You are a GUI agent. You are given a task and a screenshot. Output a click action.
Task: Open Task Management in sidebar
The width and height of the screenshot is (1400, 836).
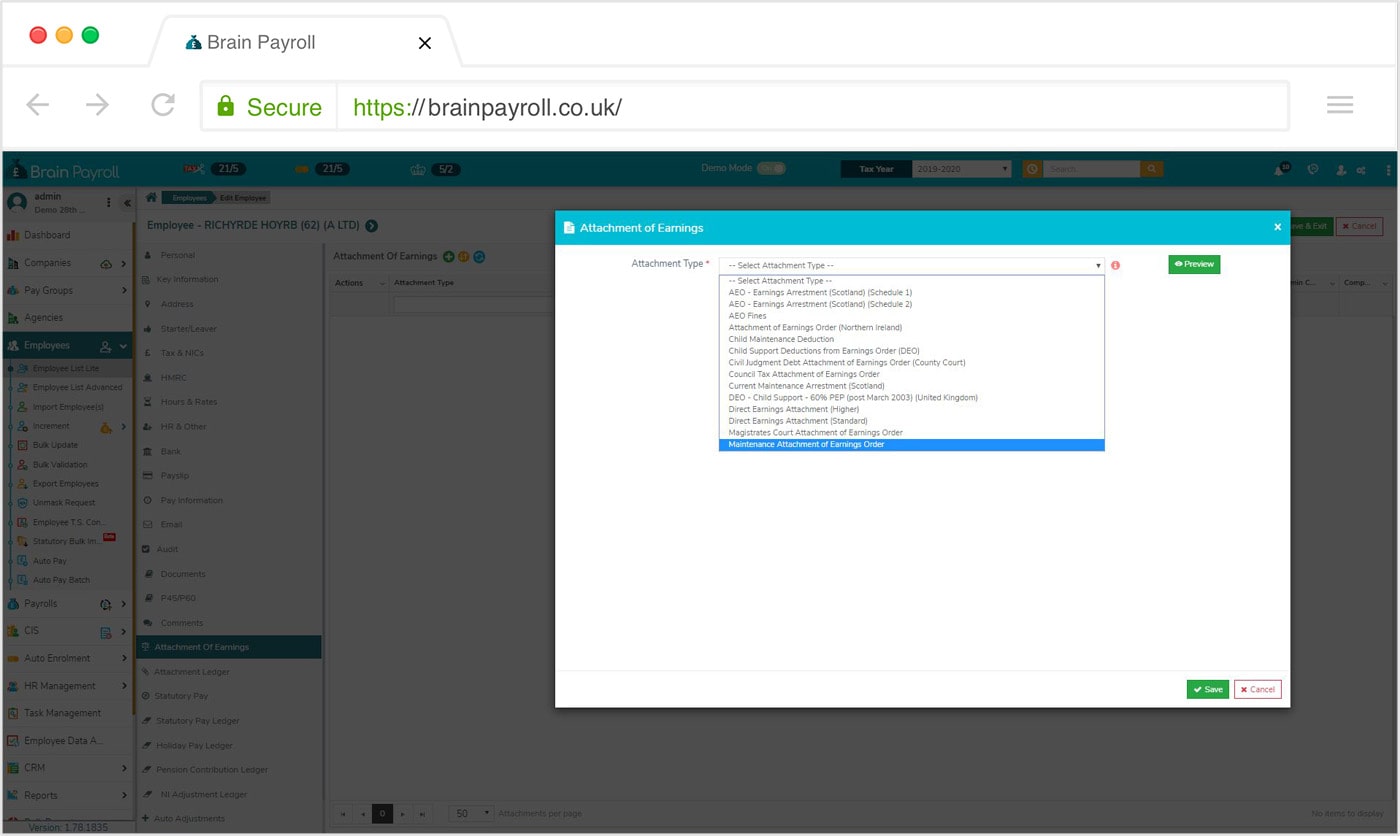pos(66,713)
